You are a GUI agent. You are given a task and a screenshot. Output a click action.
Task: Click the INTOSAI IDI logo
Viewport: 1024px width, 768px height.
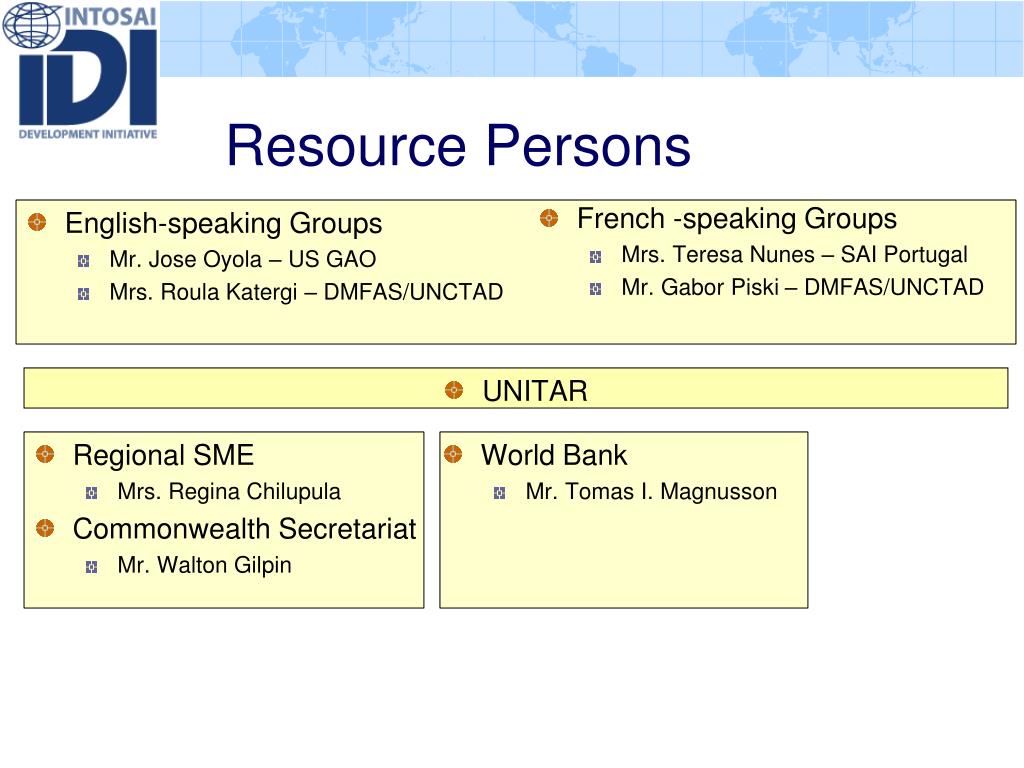[x=80, y=71]
